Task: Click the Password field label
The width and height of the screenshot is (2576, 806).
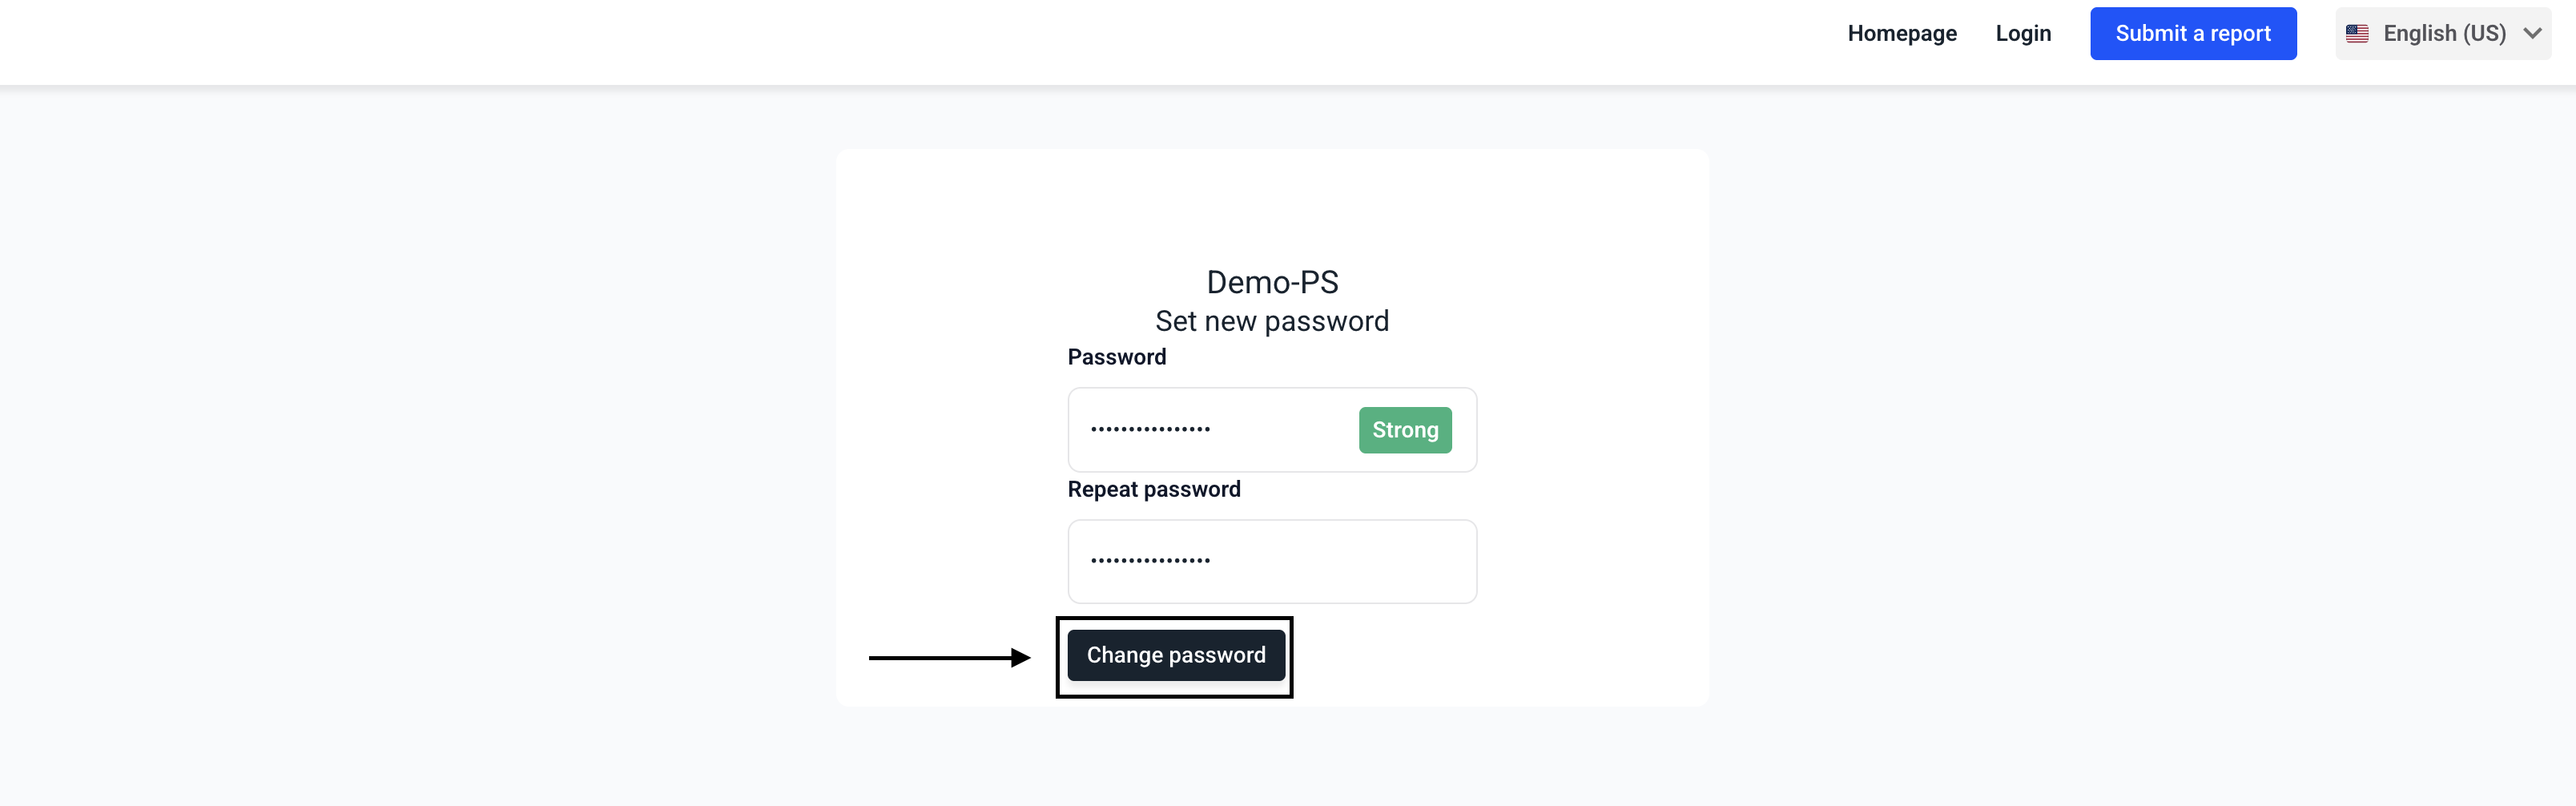Action: (x=1116, y=357)
